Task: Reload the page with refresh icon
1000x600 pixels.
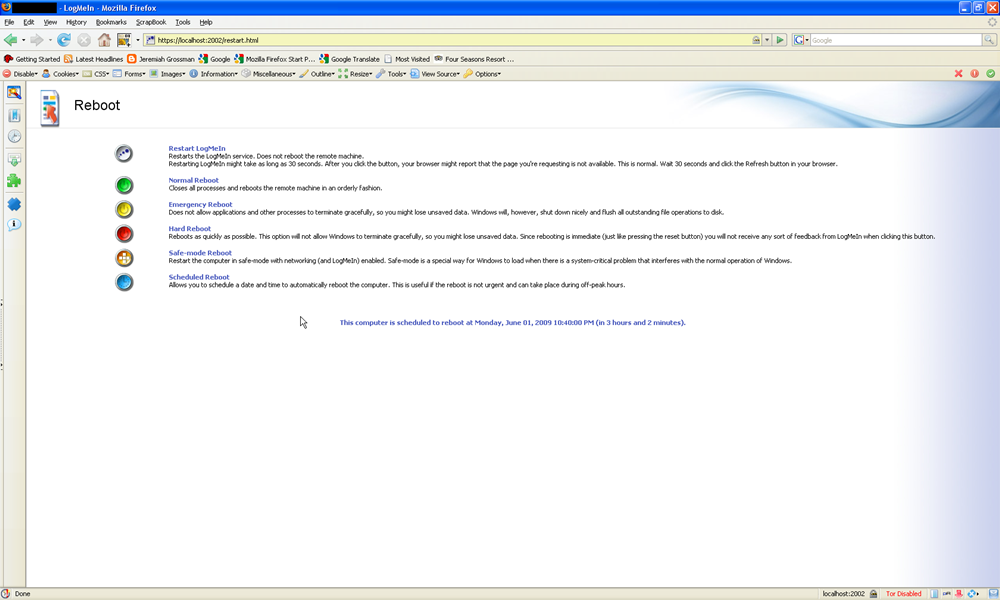Action: coord(64,40)
